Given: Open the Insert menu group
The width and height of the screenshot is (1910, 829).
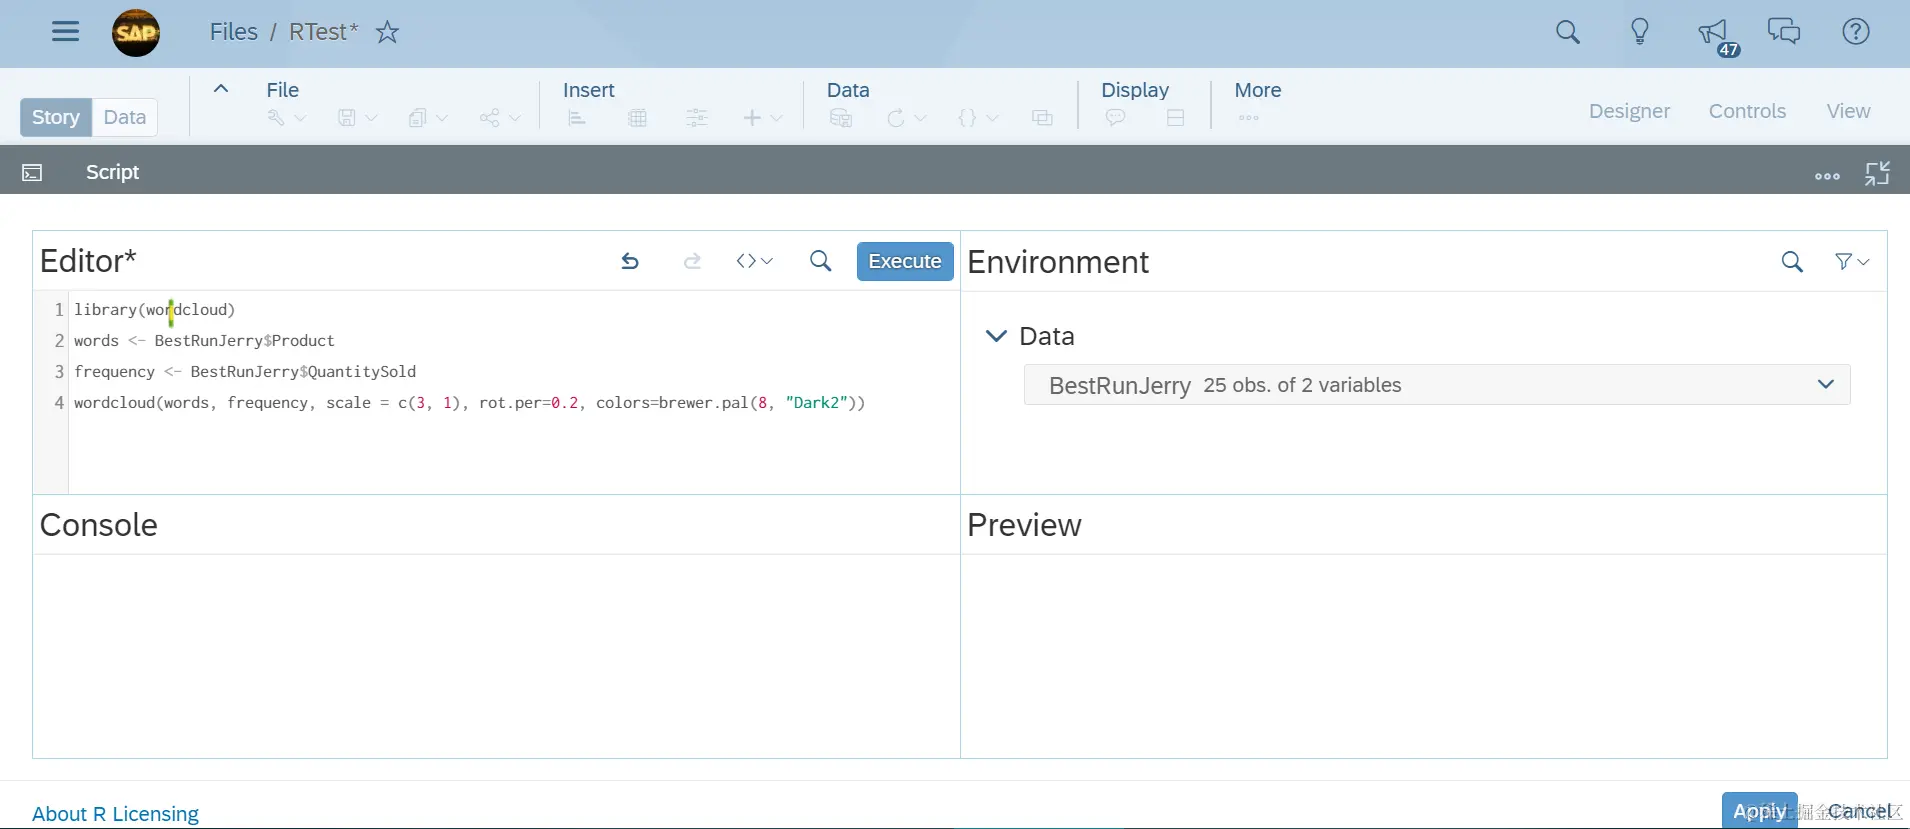Looking at the screenshot, I should tap(588, 90).
